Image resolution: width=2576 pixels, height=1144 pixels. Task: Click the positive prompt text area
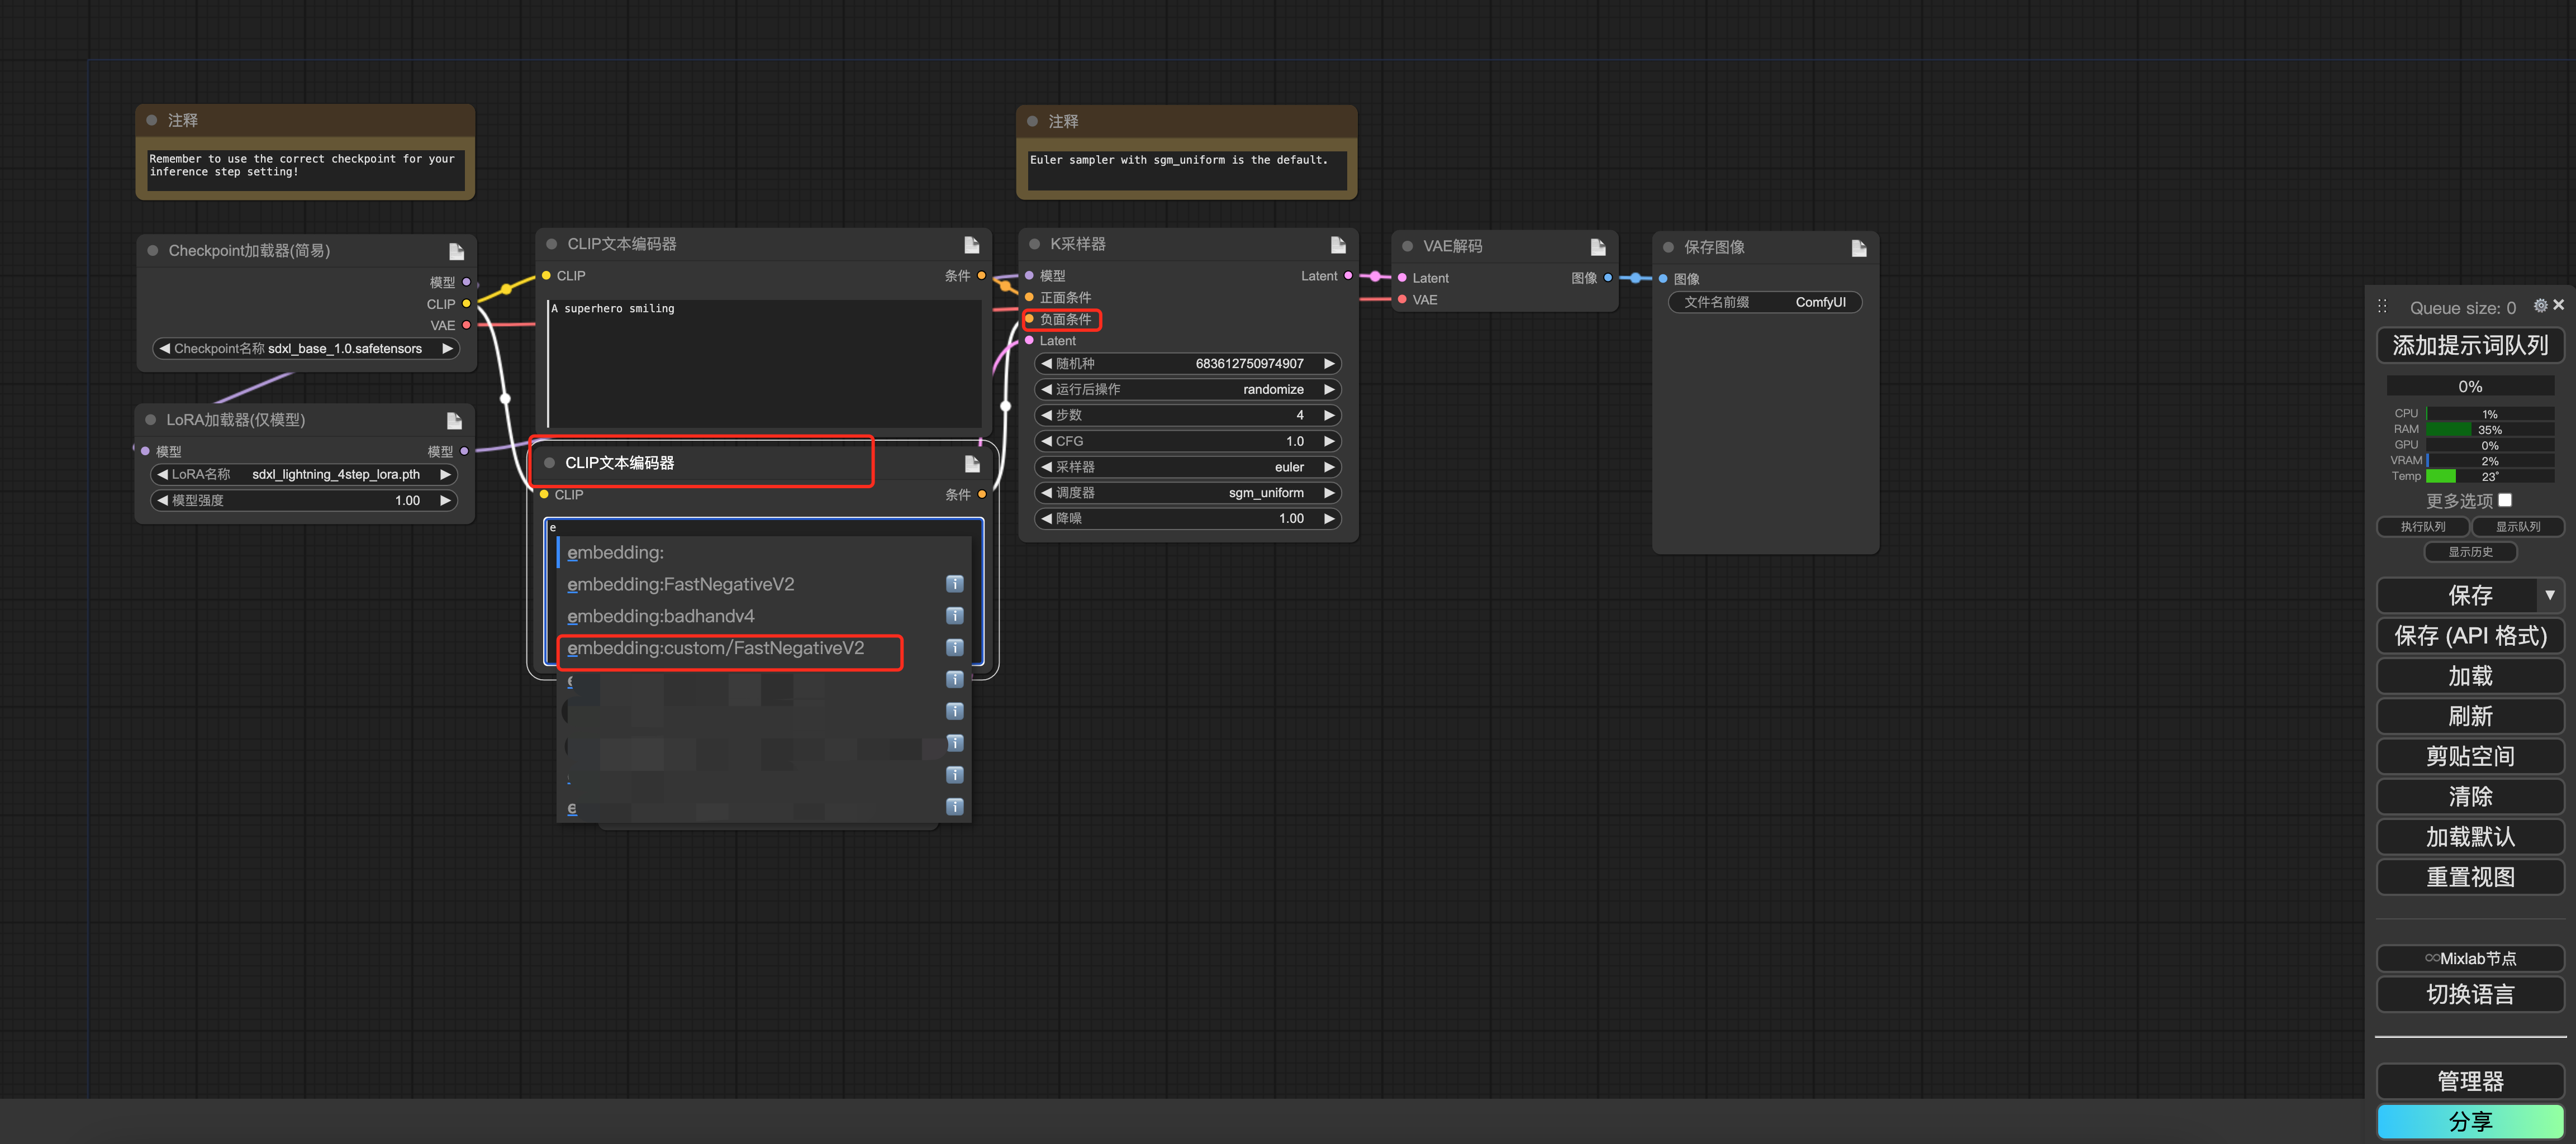tap(765, 364)
